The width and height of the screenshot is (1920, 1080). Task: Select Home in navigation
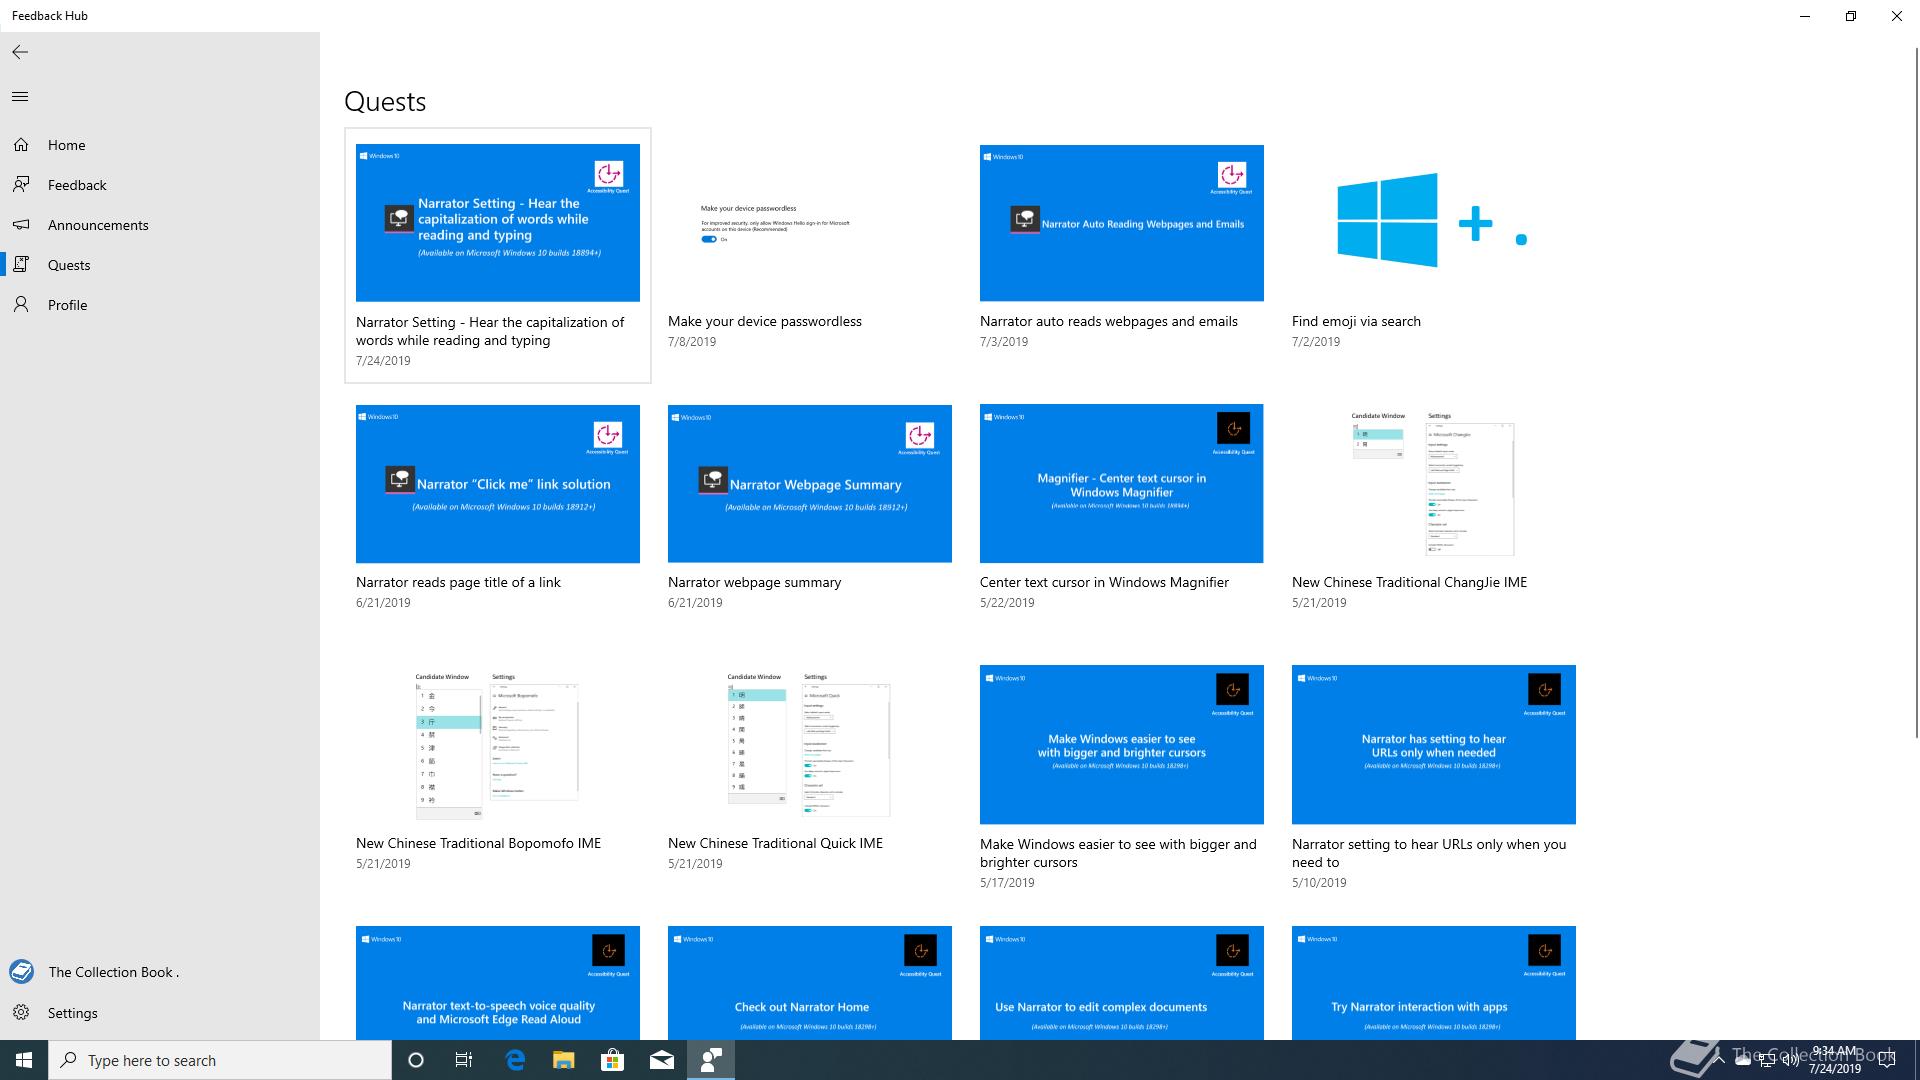pyautogui.click(x=160, y=145)
